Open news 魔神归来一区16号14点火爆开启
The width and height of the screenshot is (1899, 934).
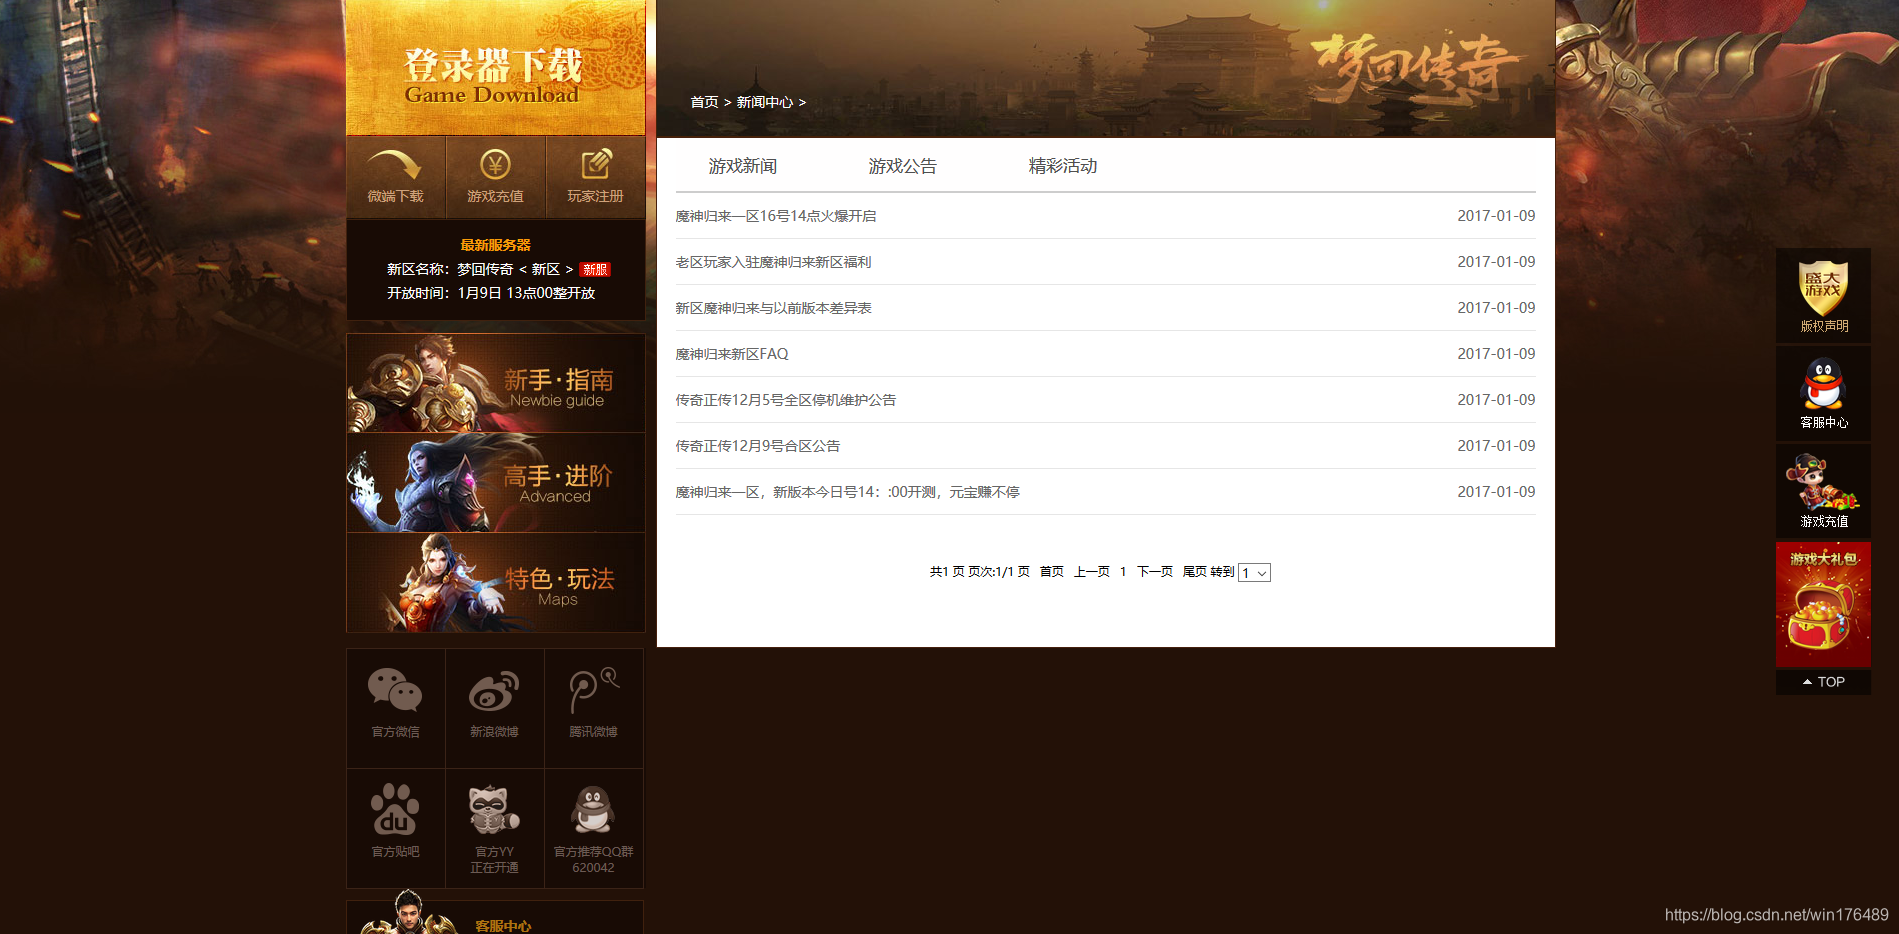coord(775,216)
